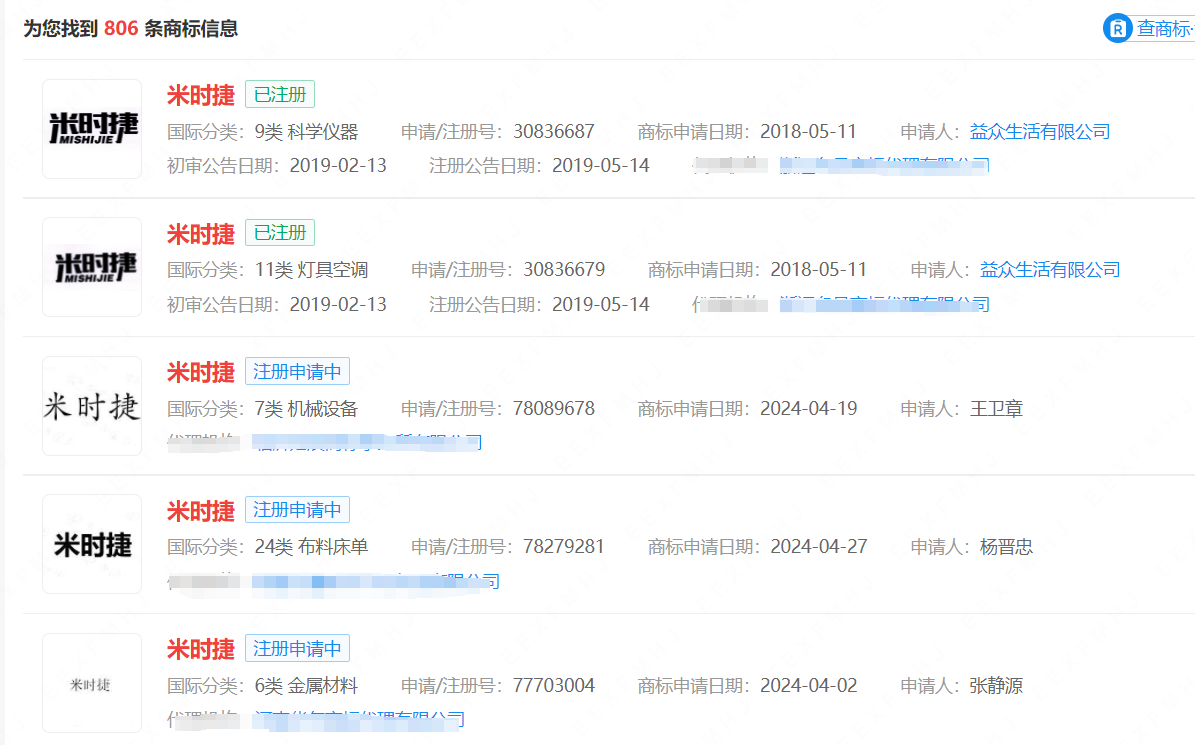Click the 注册申请中 badge in the 6类 金属材料 row

coord(297,648)
